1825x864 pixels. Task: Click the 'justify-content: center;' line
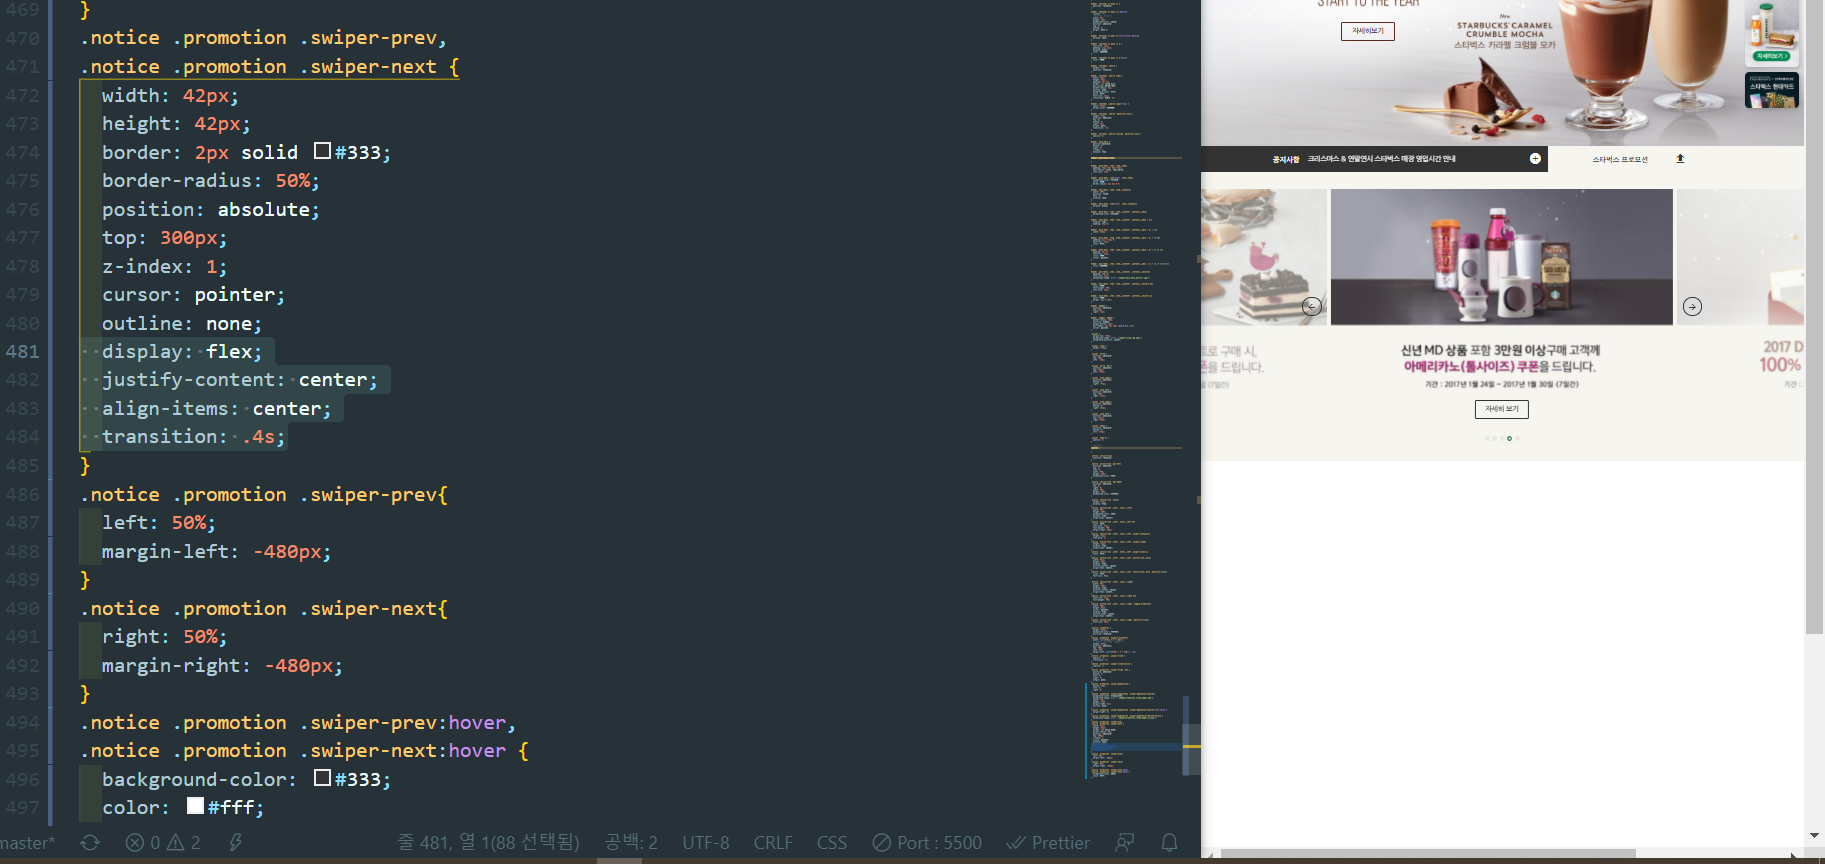pos(239,380)
